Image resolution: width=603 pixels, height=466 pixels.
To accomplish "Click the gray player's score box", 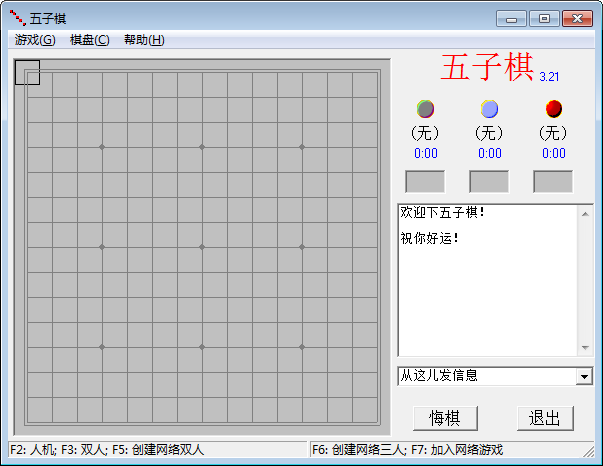I will tap(425, 181).
